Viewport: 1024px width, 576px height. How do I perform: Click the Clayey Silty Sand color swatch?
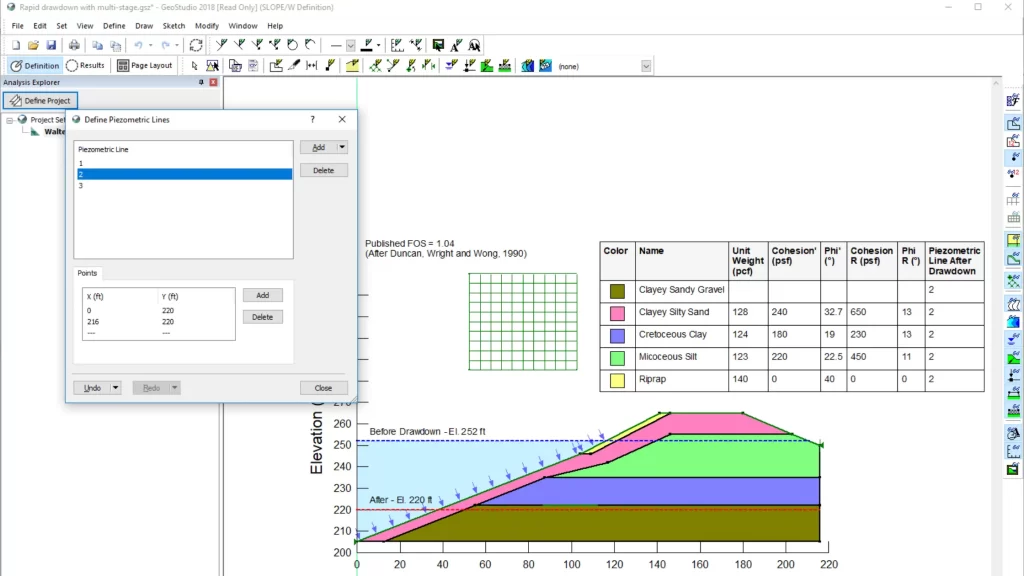617,312
